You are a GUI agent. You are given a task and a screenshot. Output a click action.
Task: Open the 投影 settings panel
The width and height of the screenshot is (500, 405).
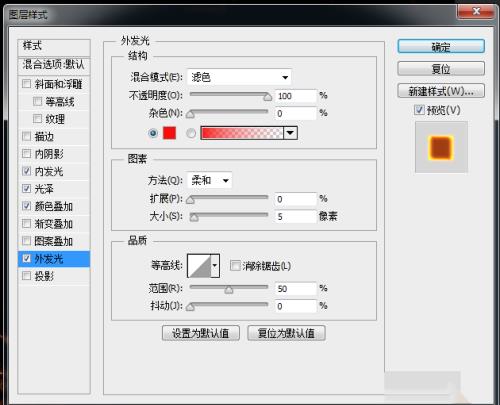(x=44, y=276)
